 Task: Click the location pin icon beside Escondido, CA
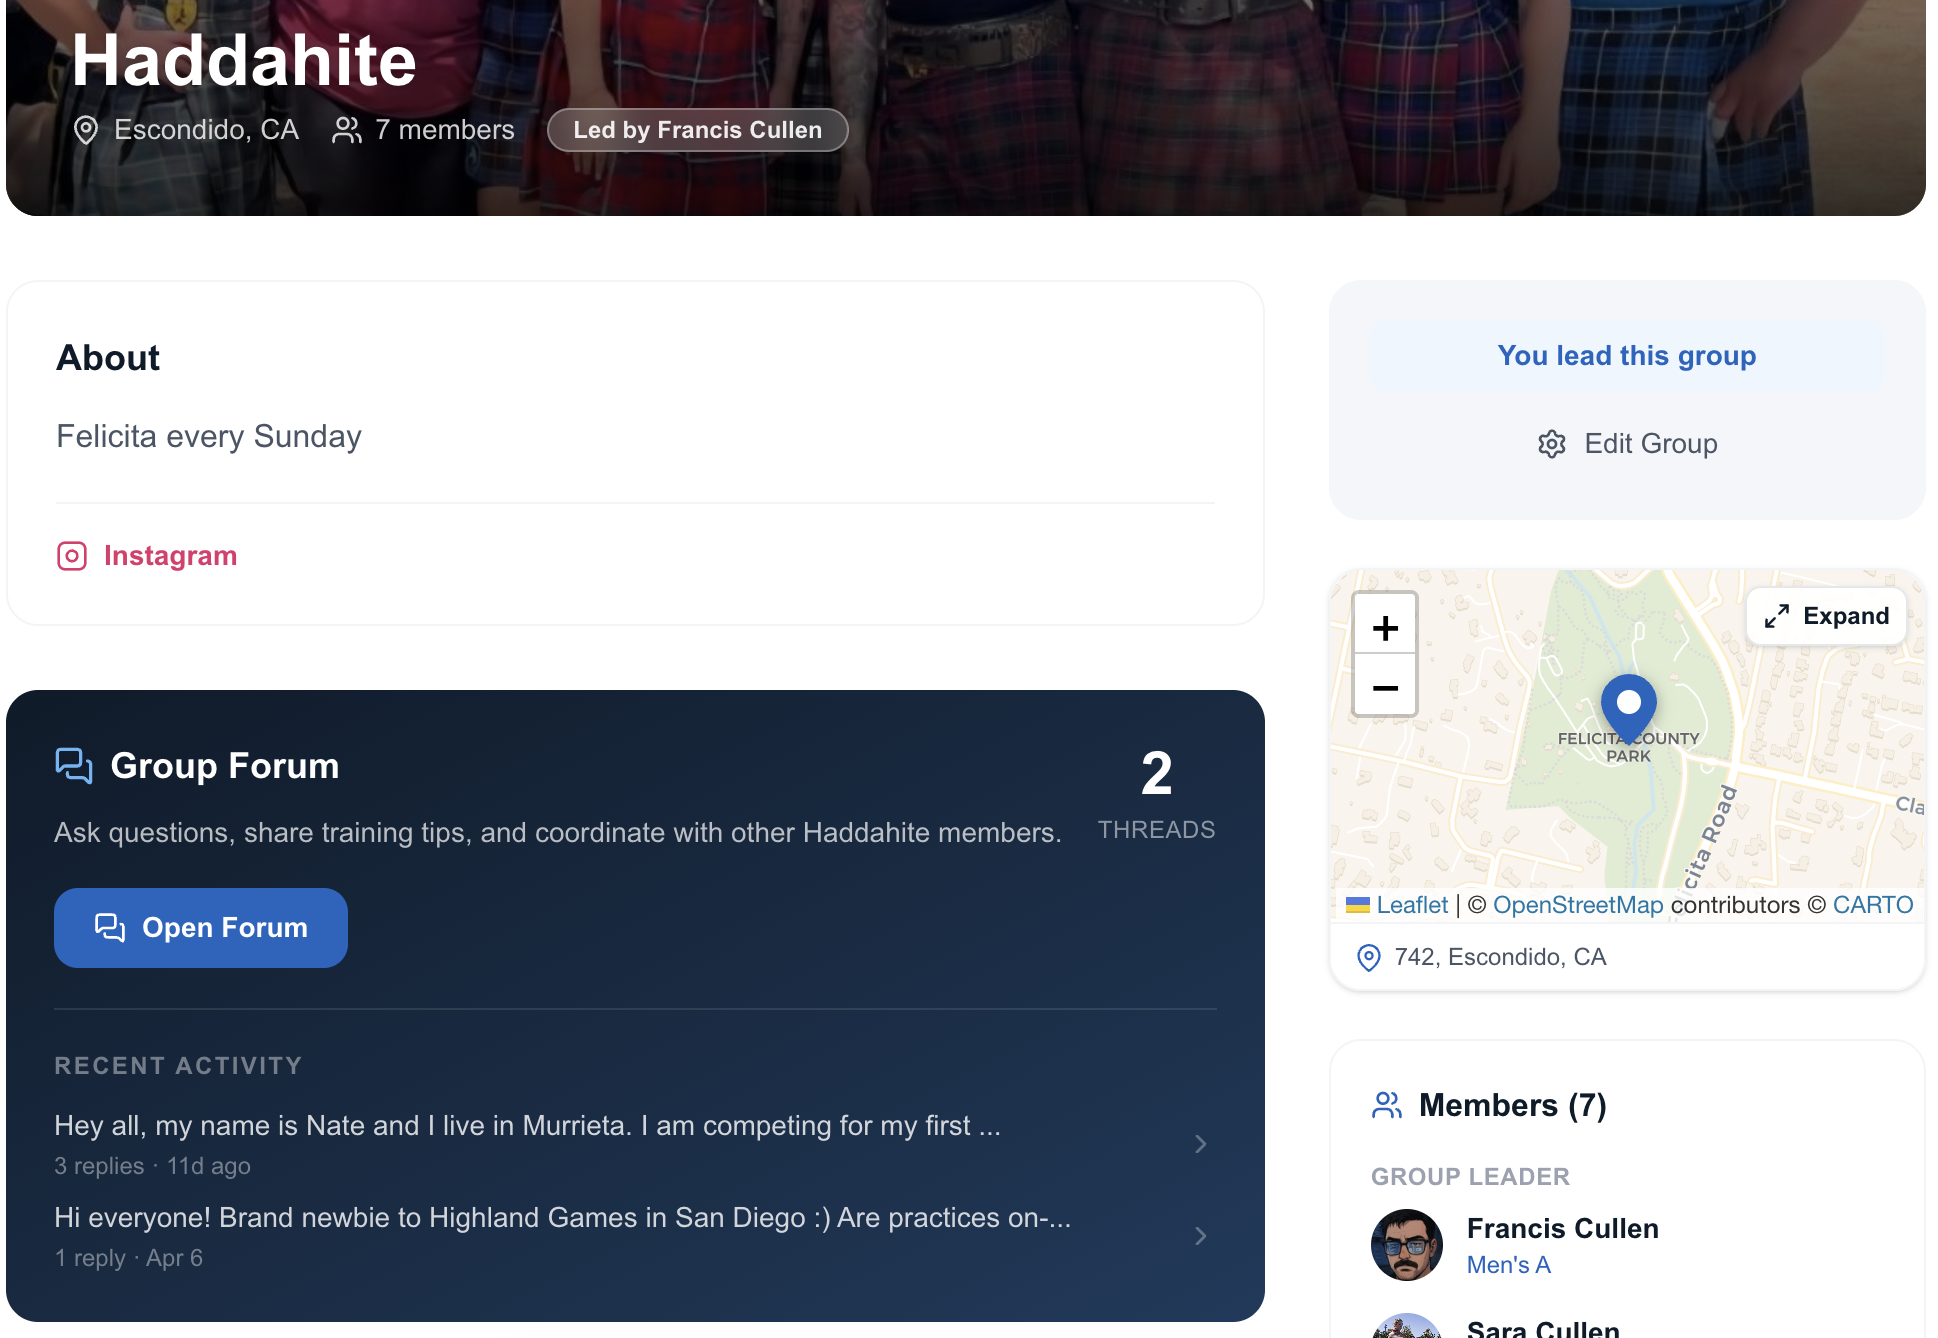pos(86,130)
